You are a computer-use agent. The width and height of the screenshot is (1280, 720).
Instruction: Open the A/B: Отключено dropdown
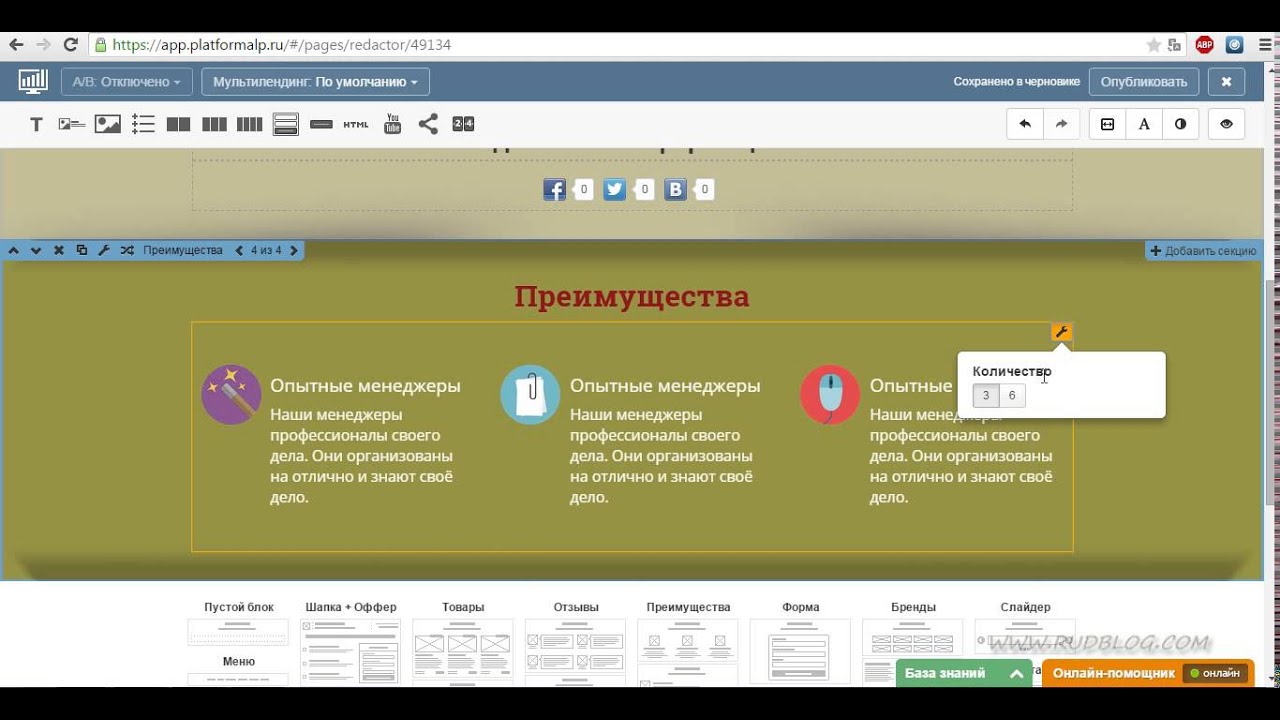click(x=127, y=82)
